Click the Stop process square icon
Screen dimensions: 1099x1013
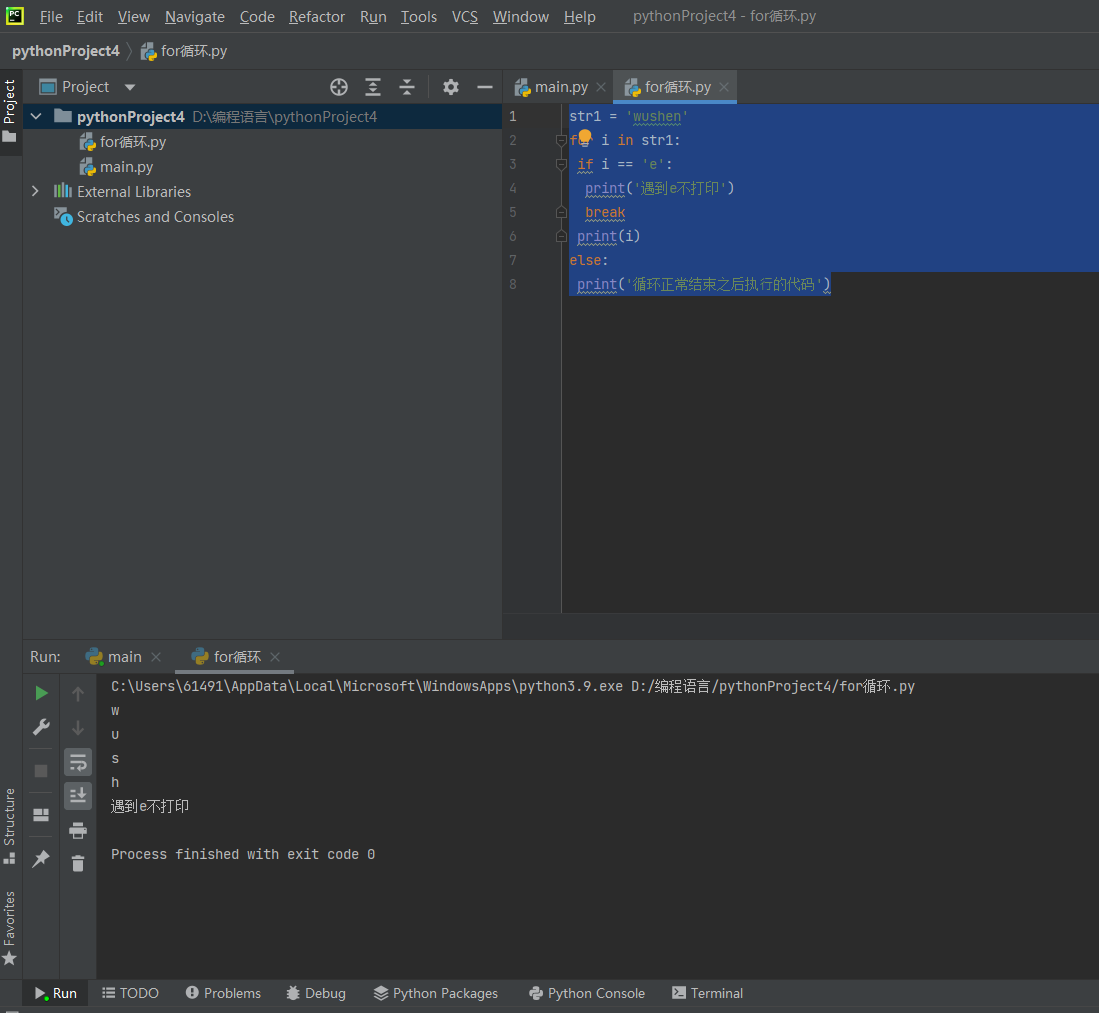[x=41, y=771]
